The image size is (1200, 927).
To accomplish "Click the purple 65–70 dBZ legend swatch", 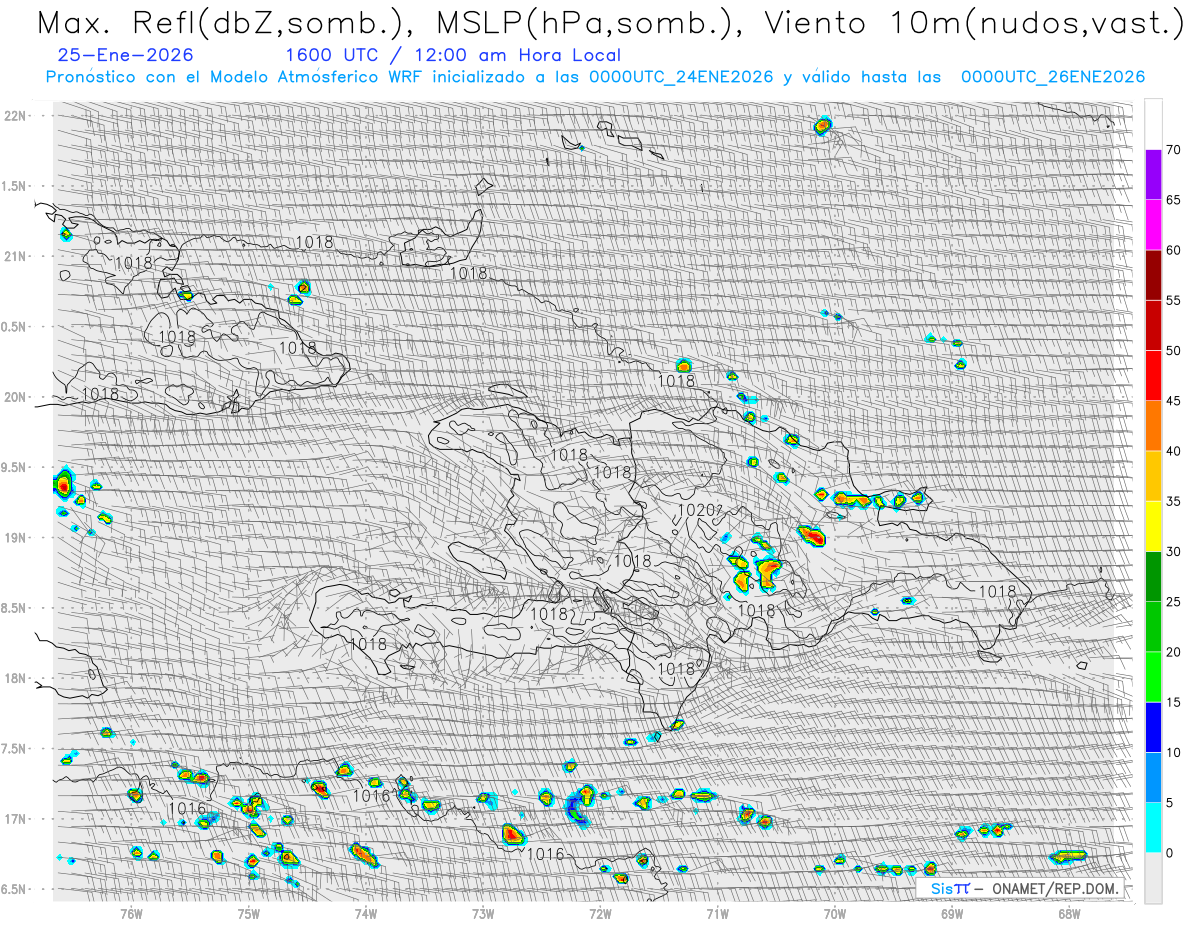I will [x=1153, y=174].
